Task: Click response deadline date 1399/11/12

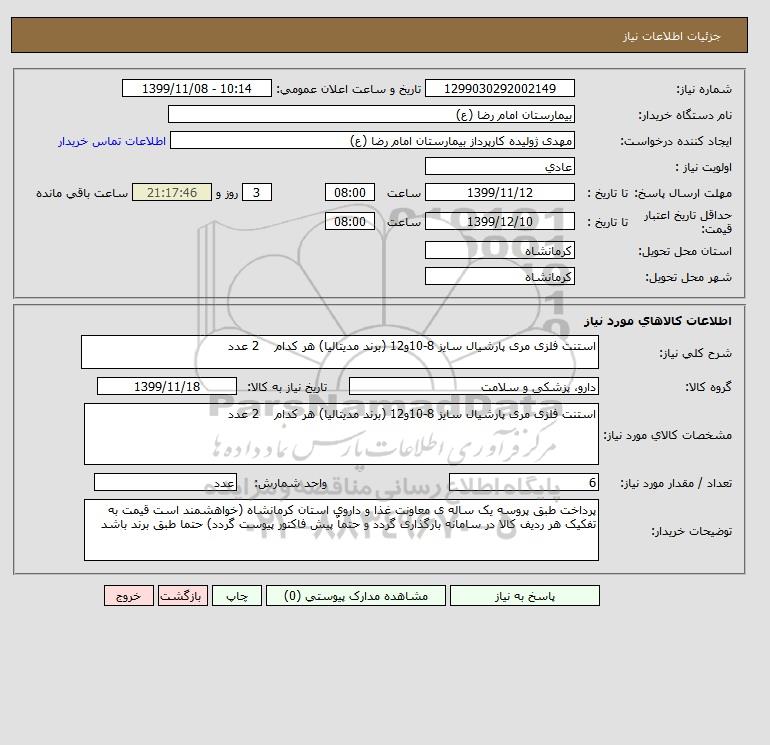Action: pos(499,193)
